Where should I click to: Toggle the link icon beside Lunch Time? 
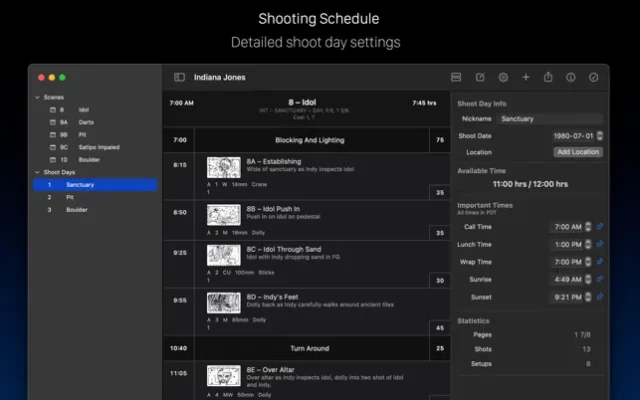click(600, 244)
